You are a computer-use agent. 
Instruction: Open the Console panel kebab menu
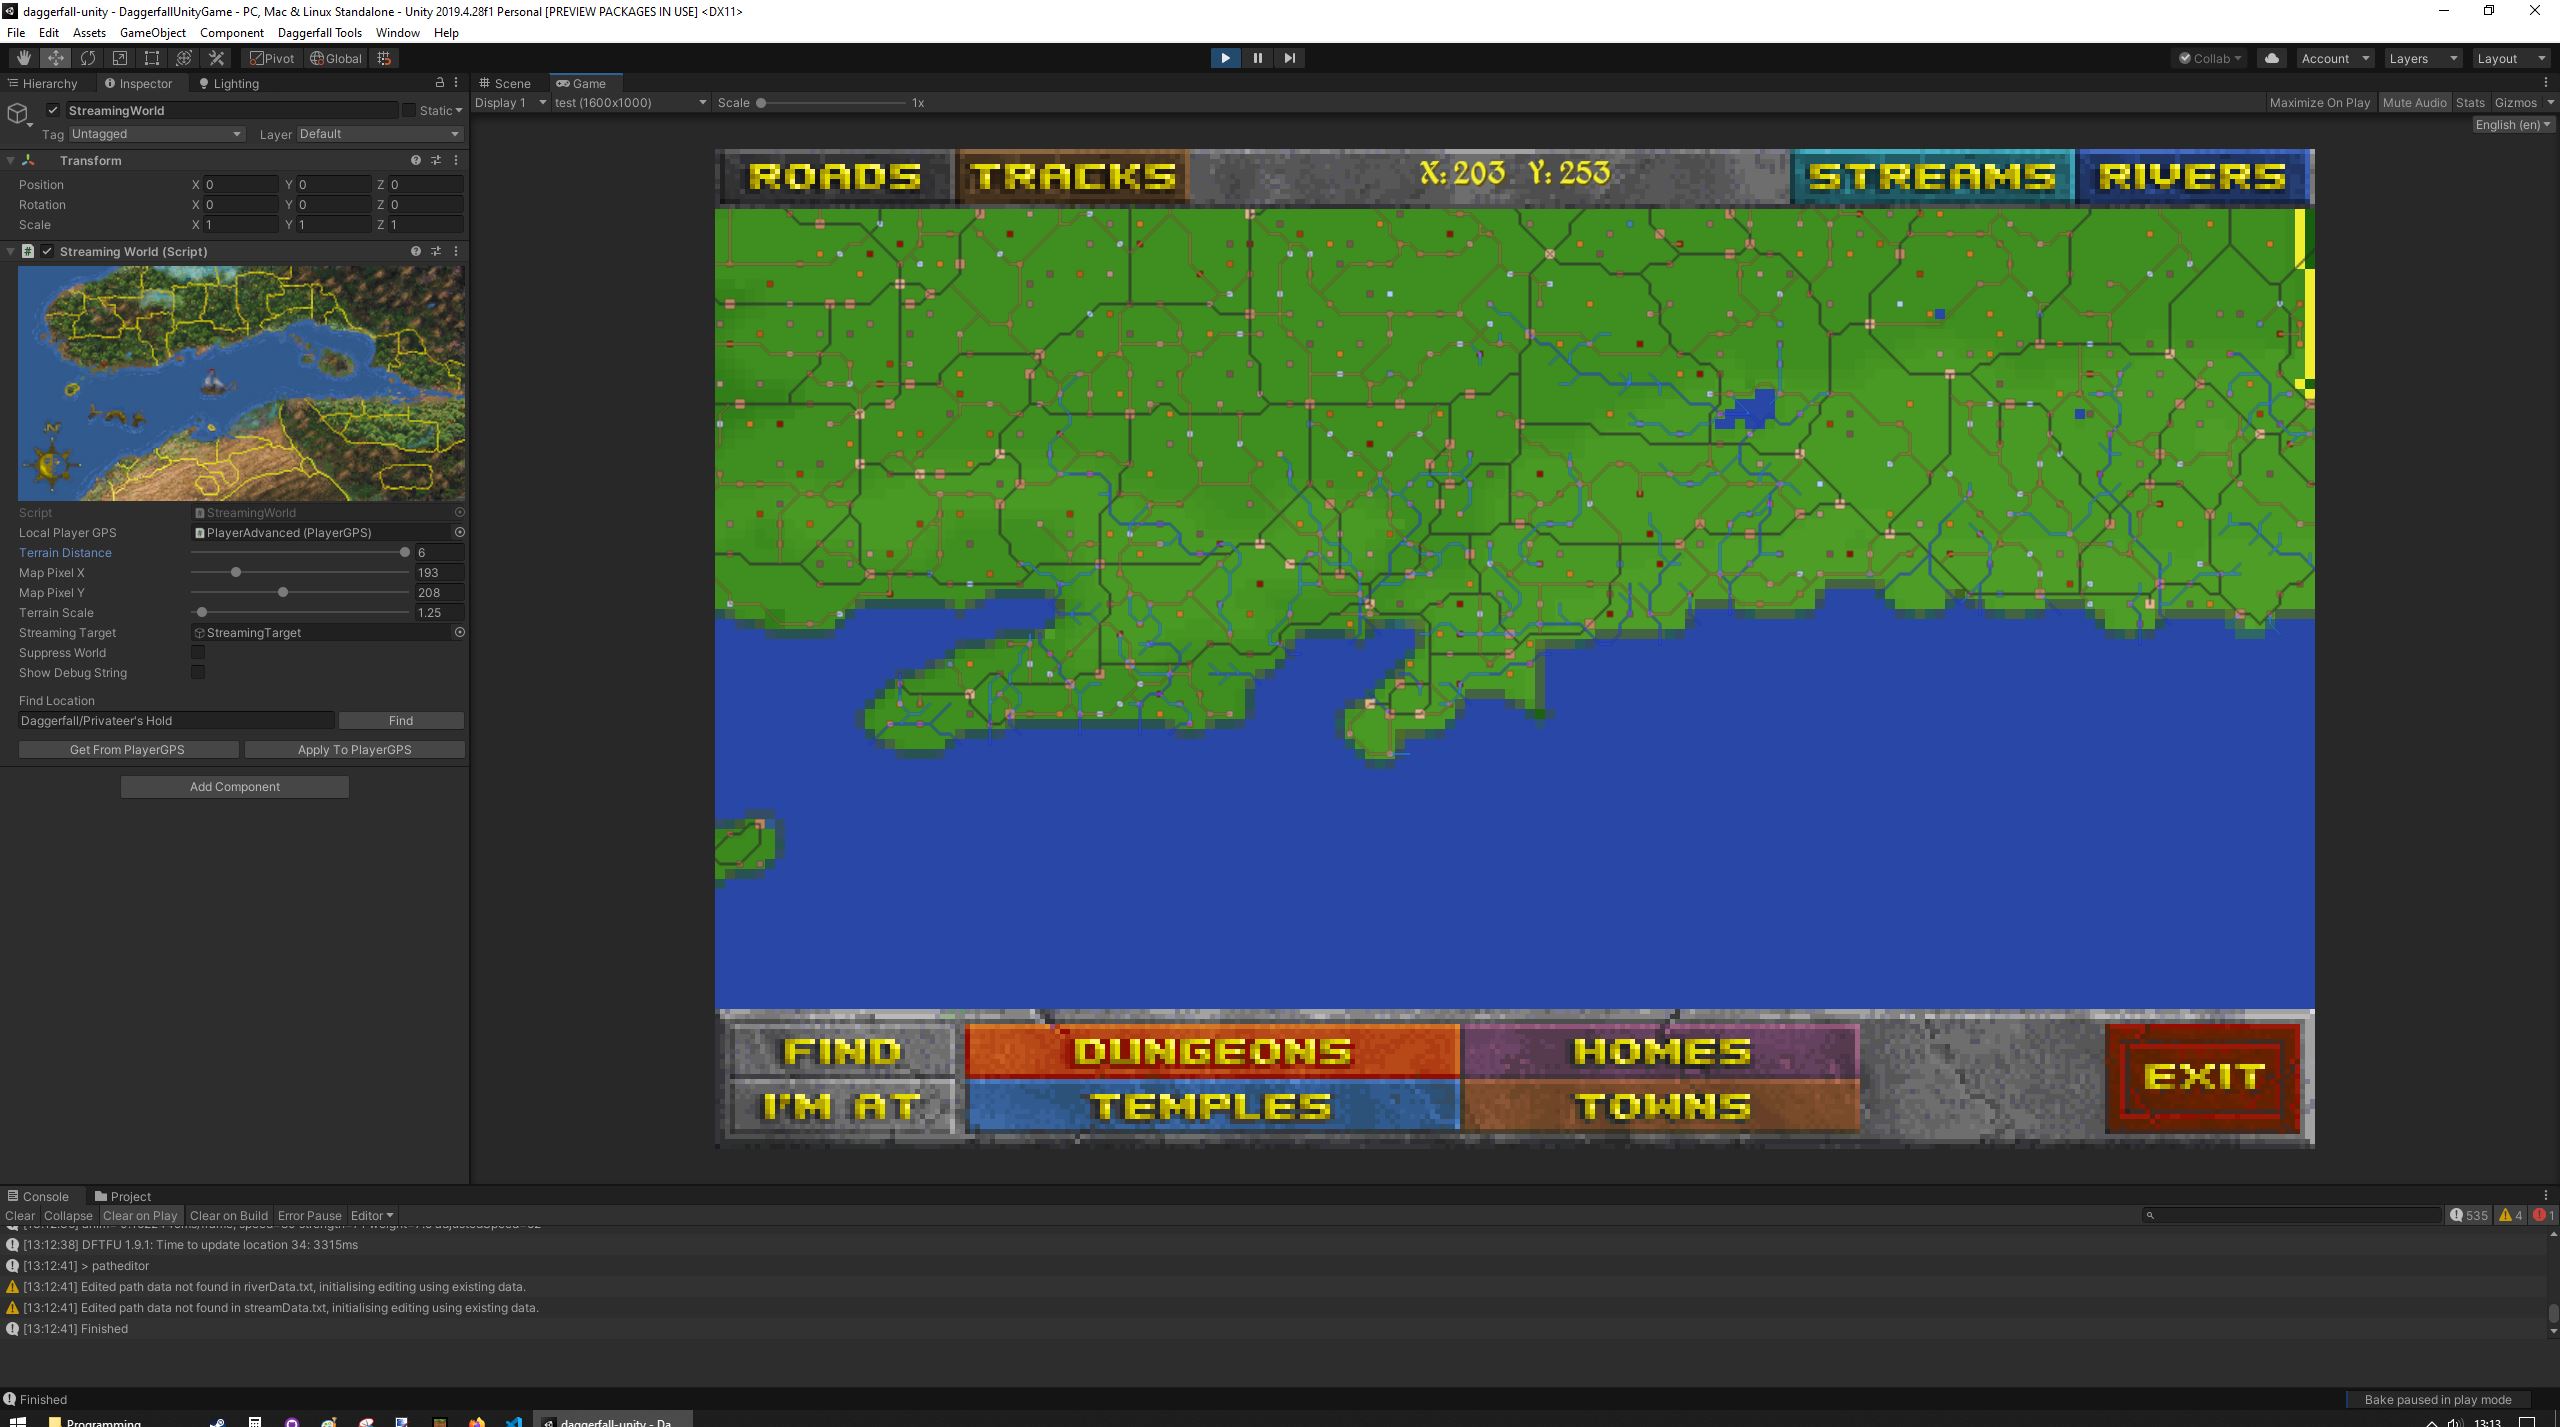[x=2546, y=1195]
